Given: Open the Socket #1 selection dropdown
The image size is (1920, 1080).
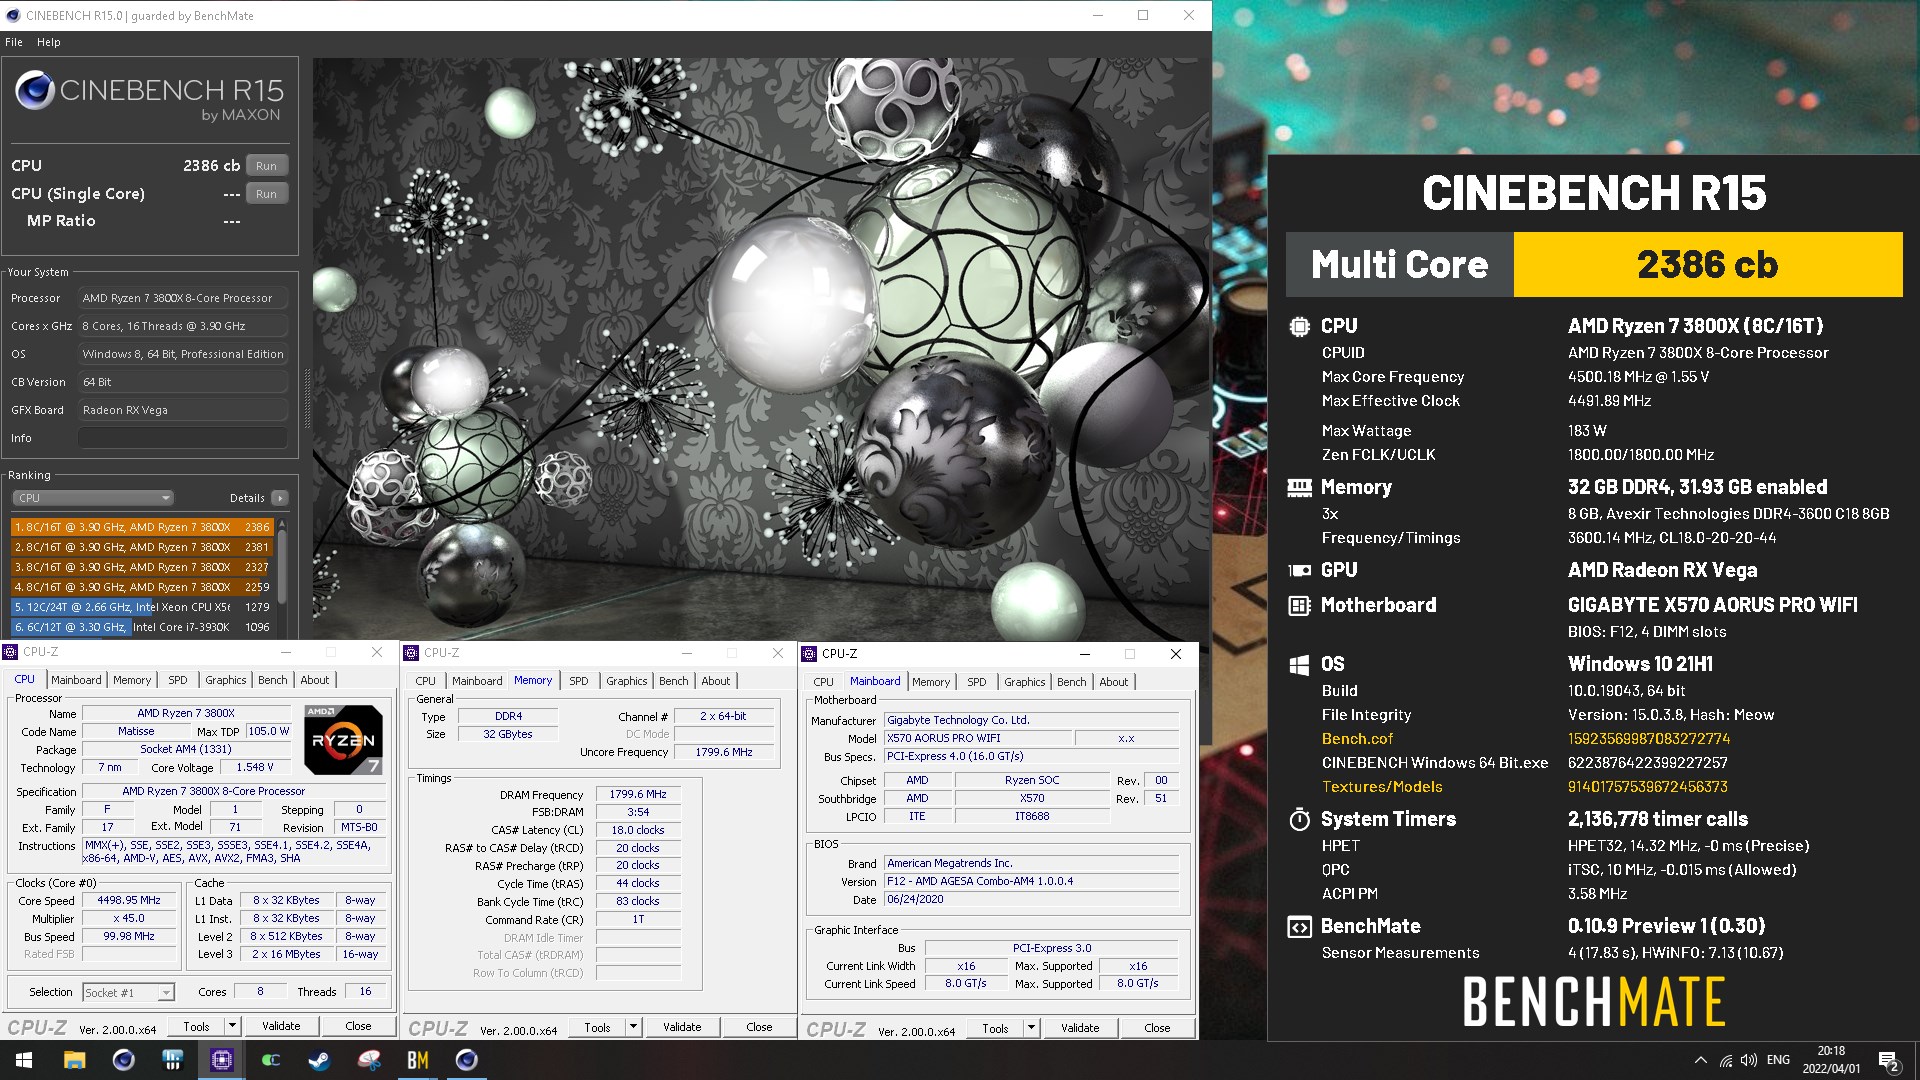Looking at the screenshot, I should click(x=128, y=992).
